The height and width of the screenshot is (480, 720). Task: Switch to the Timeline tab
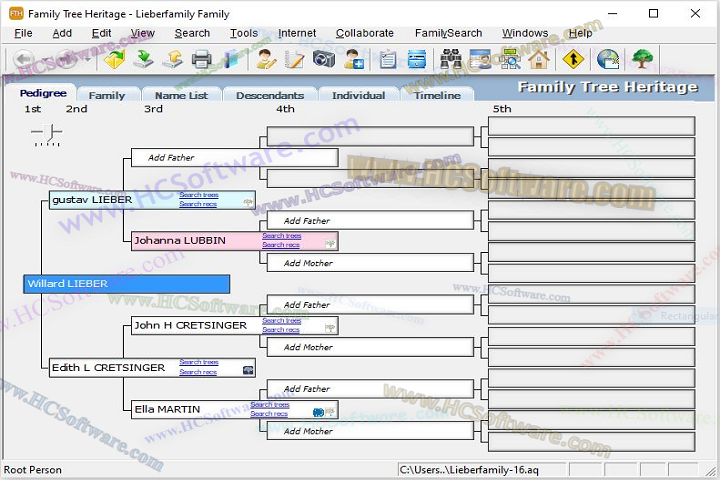(437, 96)
